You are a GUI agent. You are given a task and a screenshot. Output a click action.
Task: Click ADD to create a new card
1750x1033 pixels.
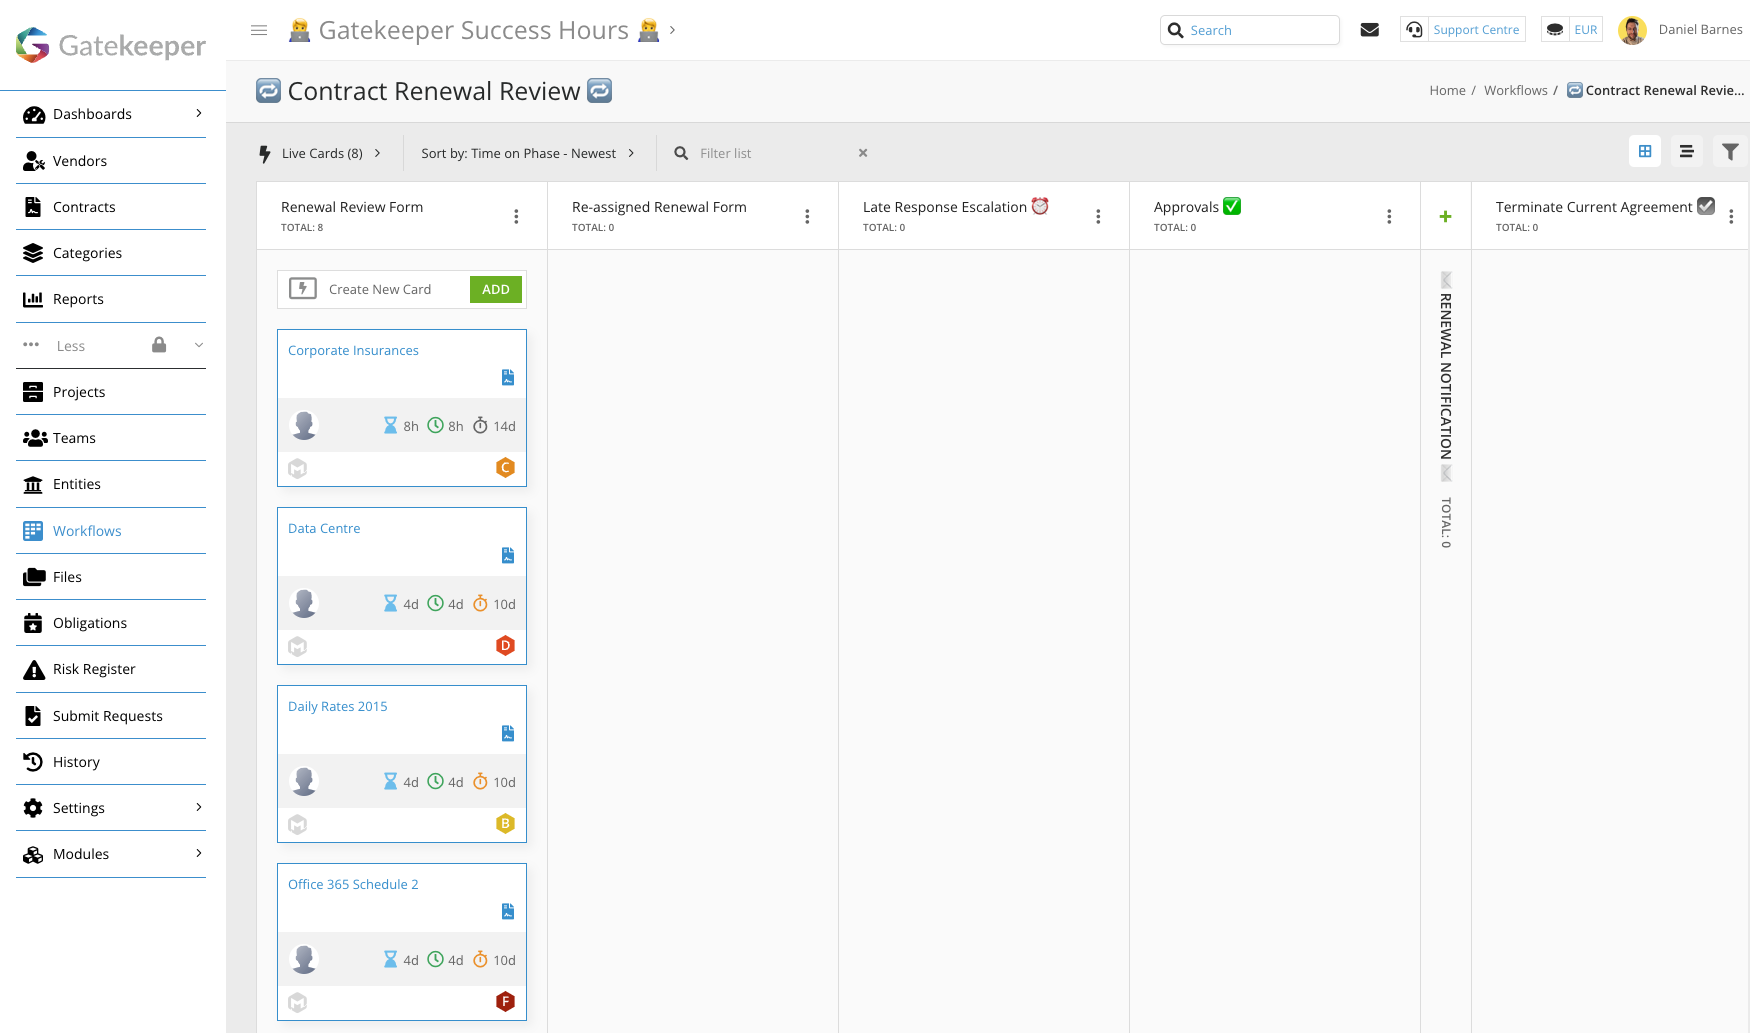(495, 288)
